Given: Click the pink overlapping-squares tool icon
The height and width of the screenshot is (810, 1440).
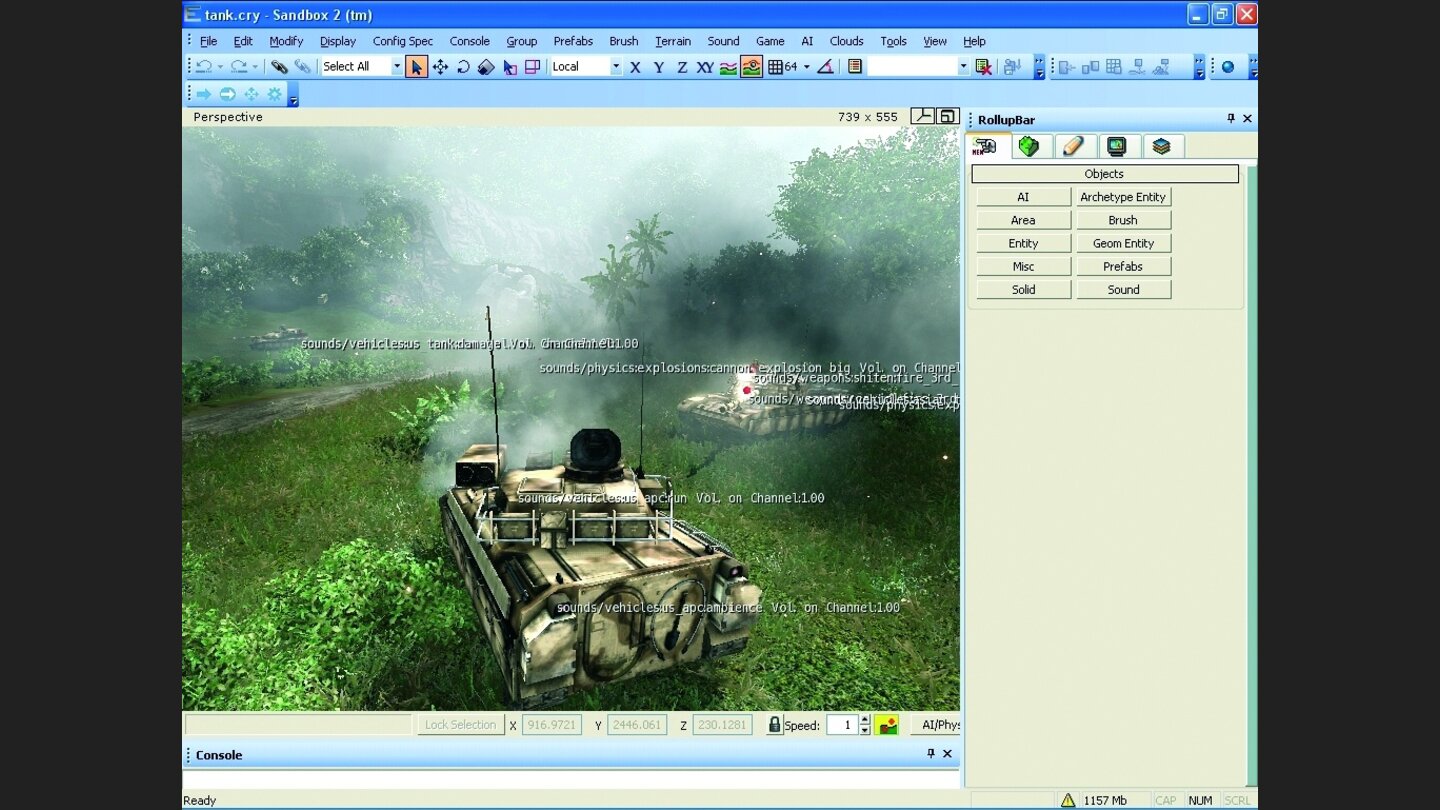Looking at the screenshot, I should tap(532, 67).
